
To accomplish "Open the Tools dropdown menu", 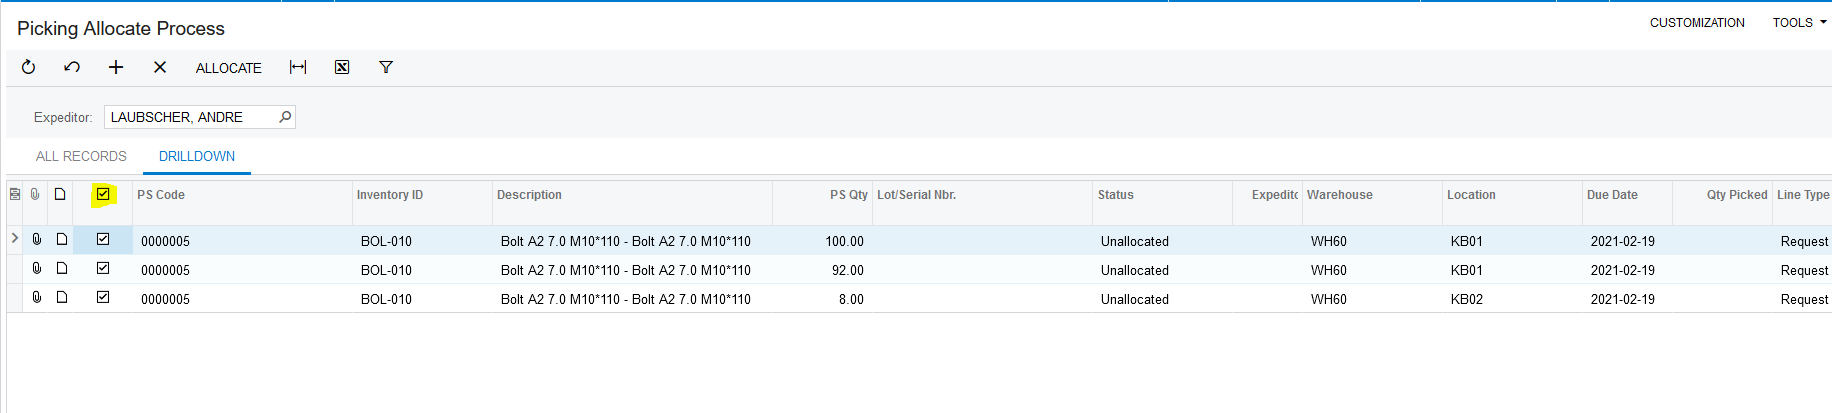I will (1798, 22).
